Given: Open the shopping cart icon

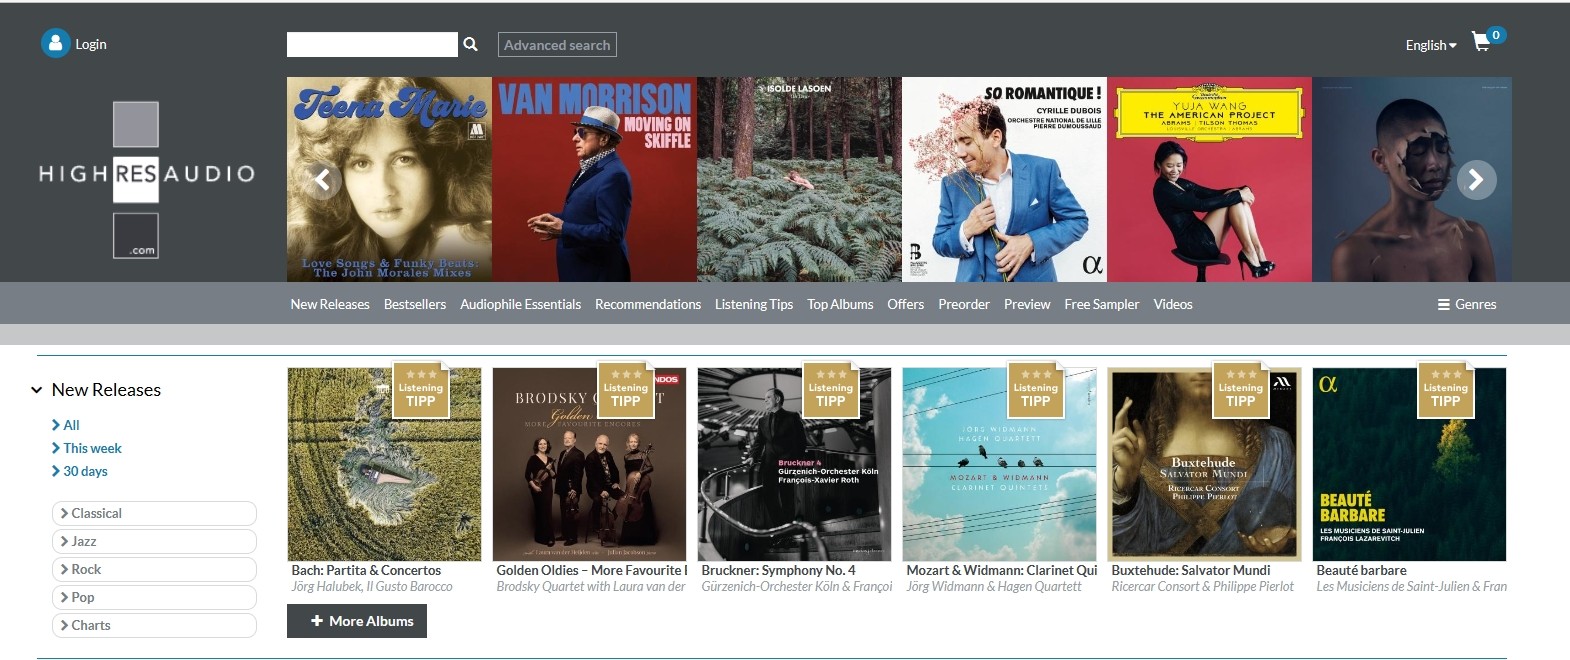Looking at the screenshot, I should (x=1481, y=43).
